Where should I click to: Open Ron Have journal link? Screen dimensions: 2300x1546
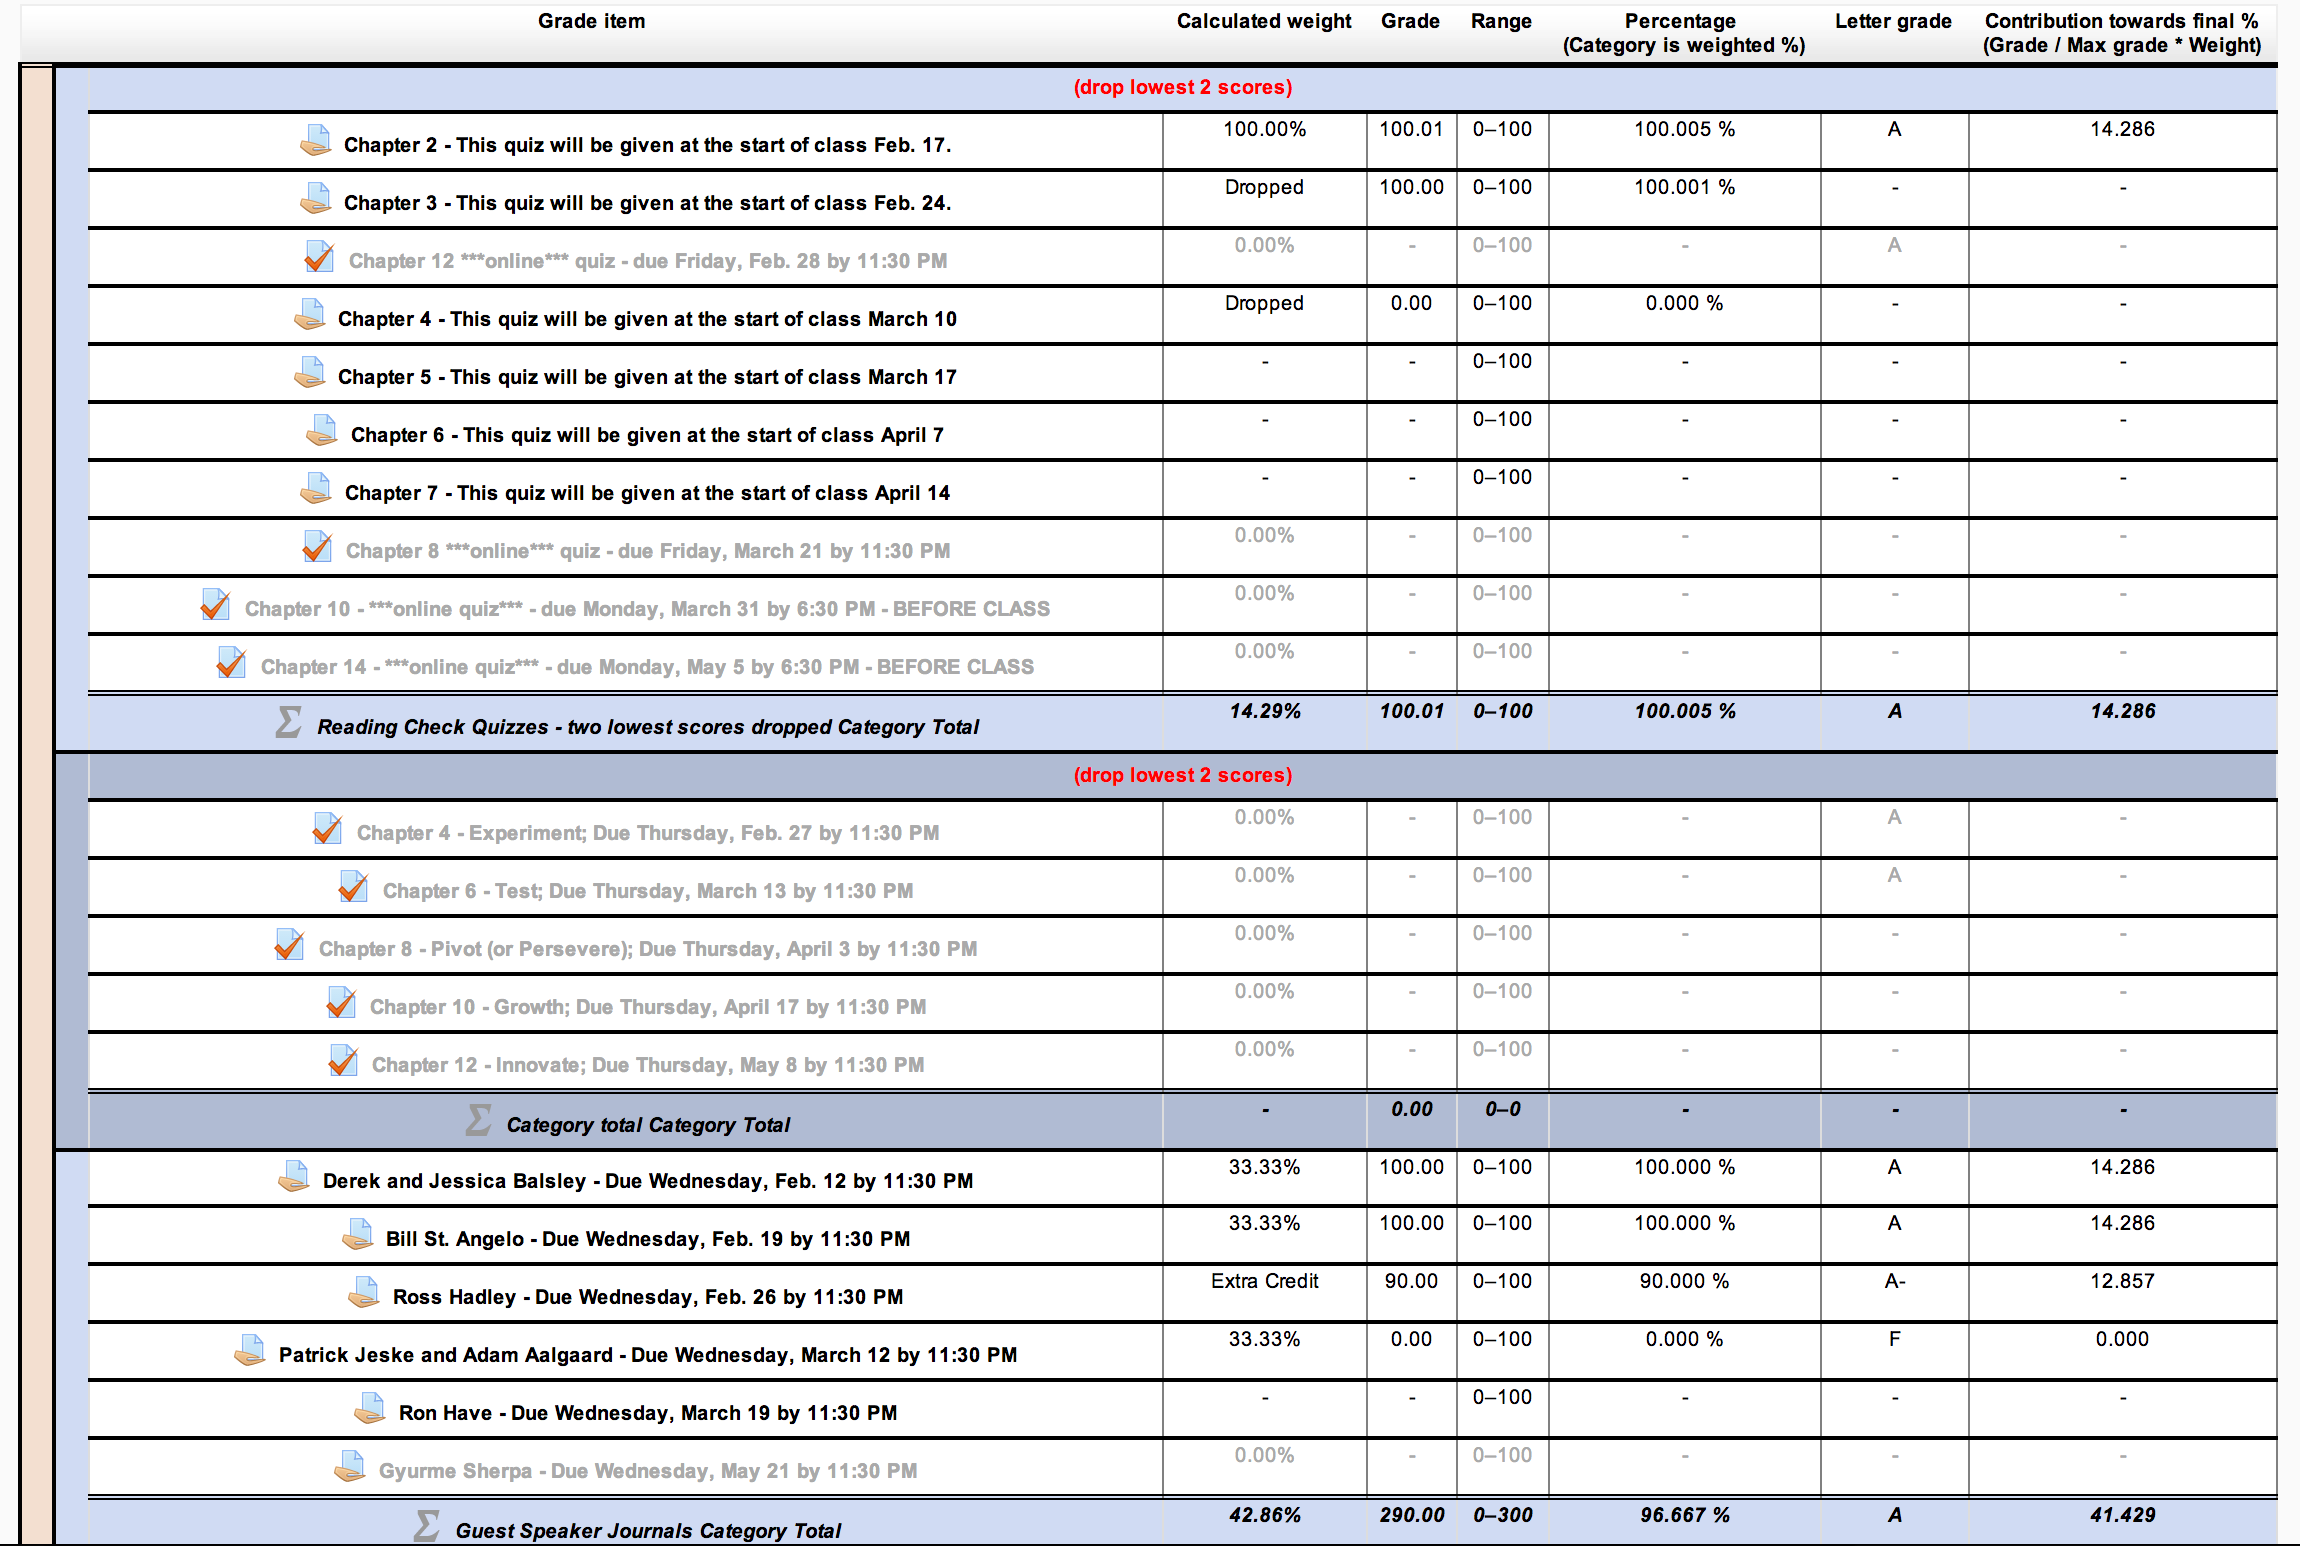click(647, 1413)
